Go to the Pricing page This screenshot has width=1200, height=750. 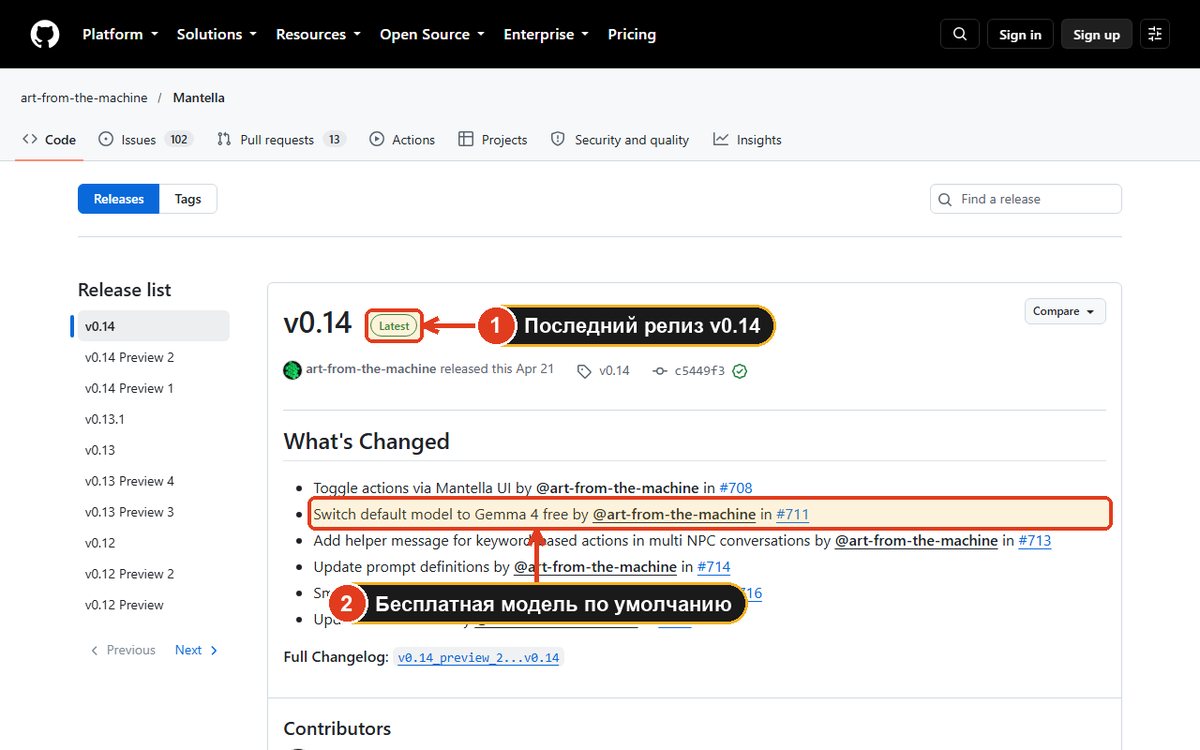[632, 34]
